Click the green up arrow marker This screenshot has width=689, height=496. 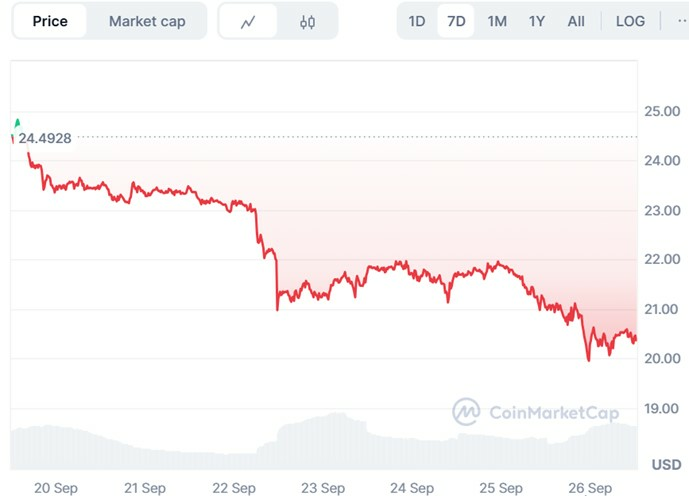(16, 122)
